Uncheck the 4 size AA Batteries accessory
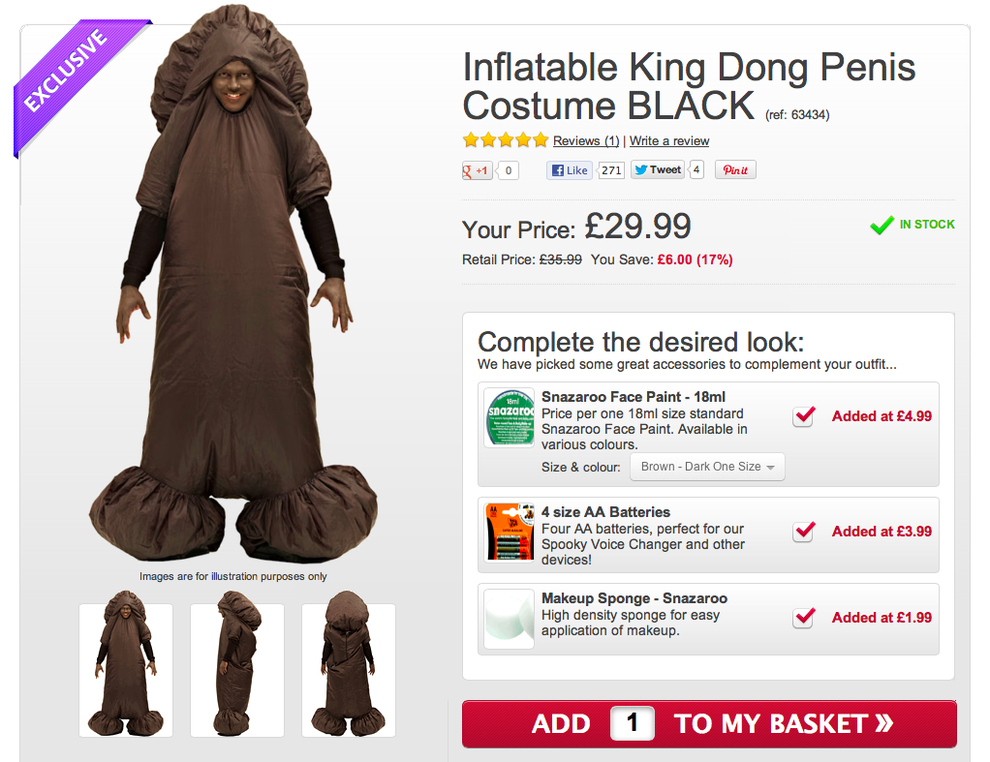The width and height of the screenshot is (990, 762). [x=803, y=532]
